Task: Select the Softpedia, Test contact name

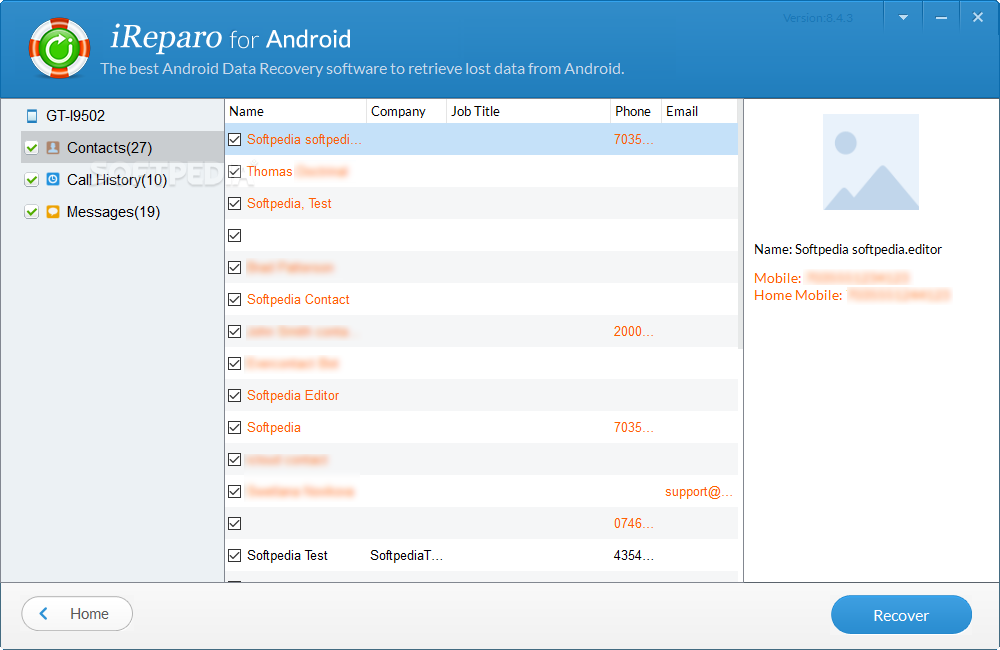Action: pos(289,203)
